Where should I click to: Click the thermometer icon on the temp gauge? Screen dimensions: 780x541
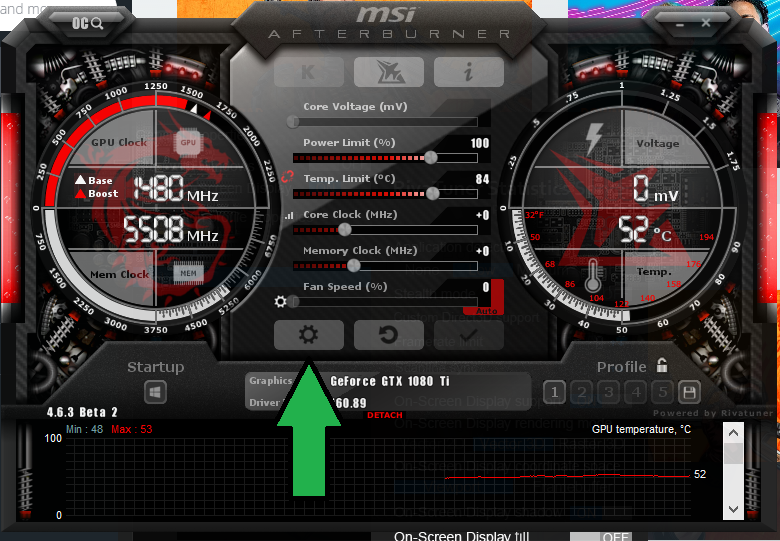point(592,275)
